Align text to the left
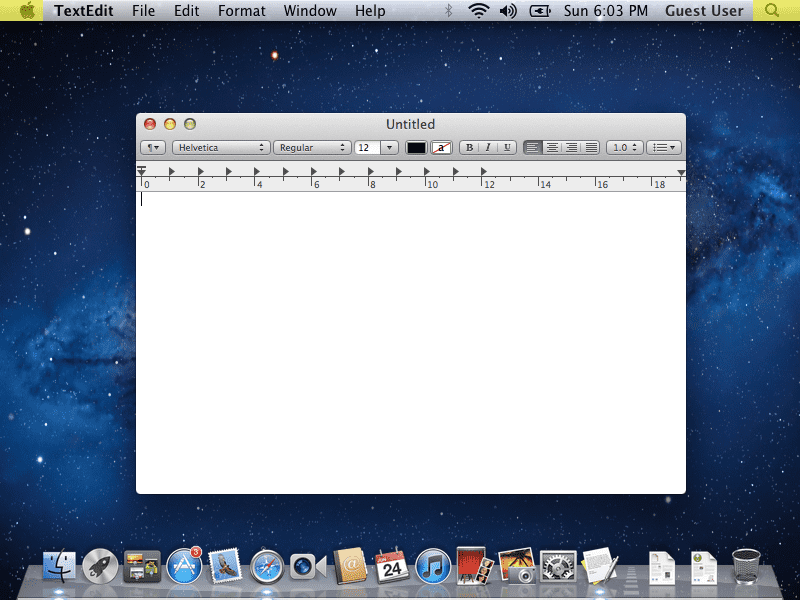Image resolution: width=800 pixels, height=600 pixels. (x=532, y=147)
